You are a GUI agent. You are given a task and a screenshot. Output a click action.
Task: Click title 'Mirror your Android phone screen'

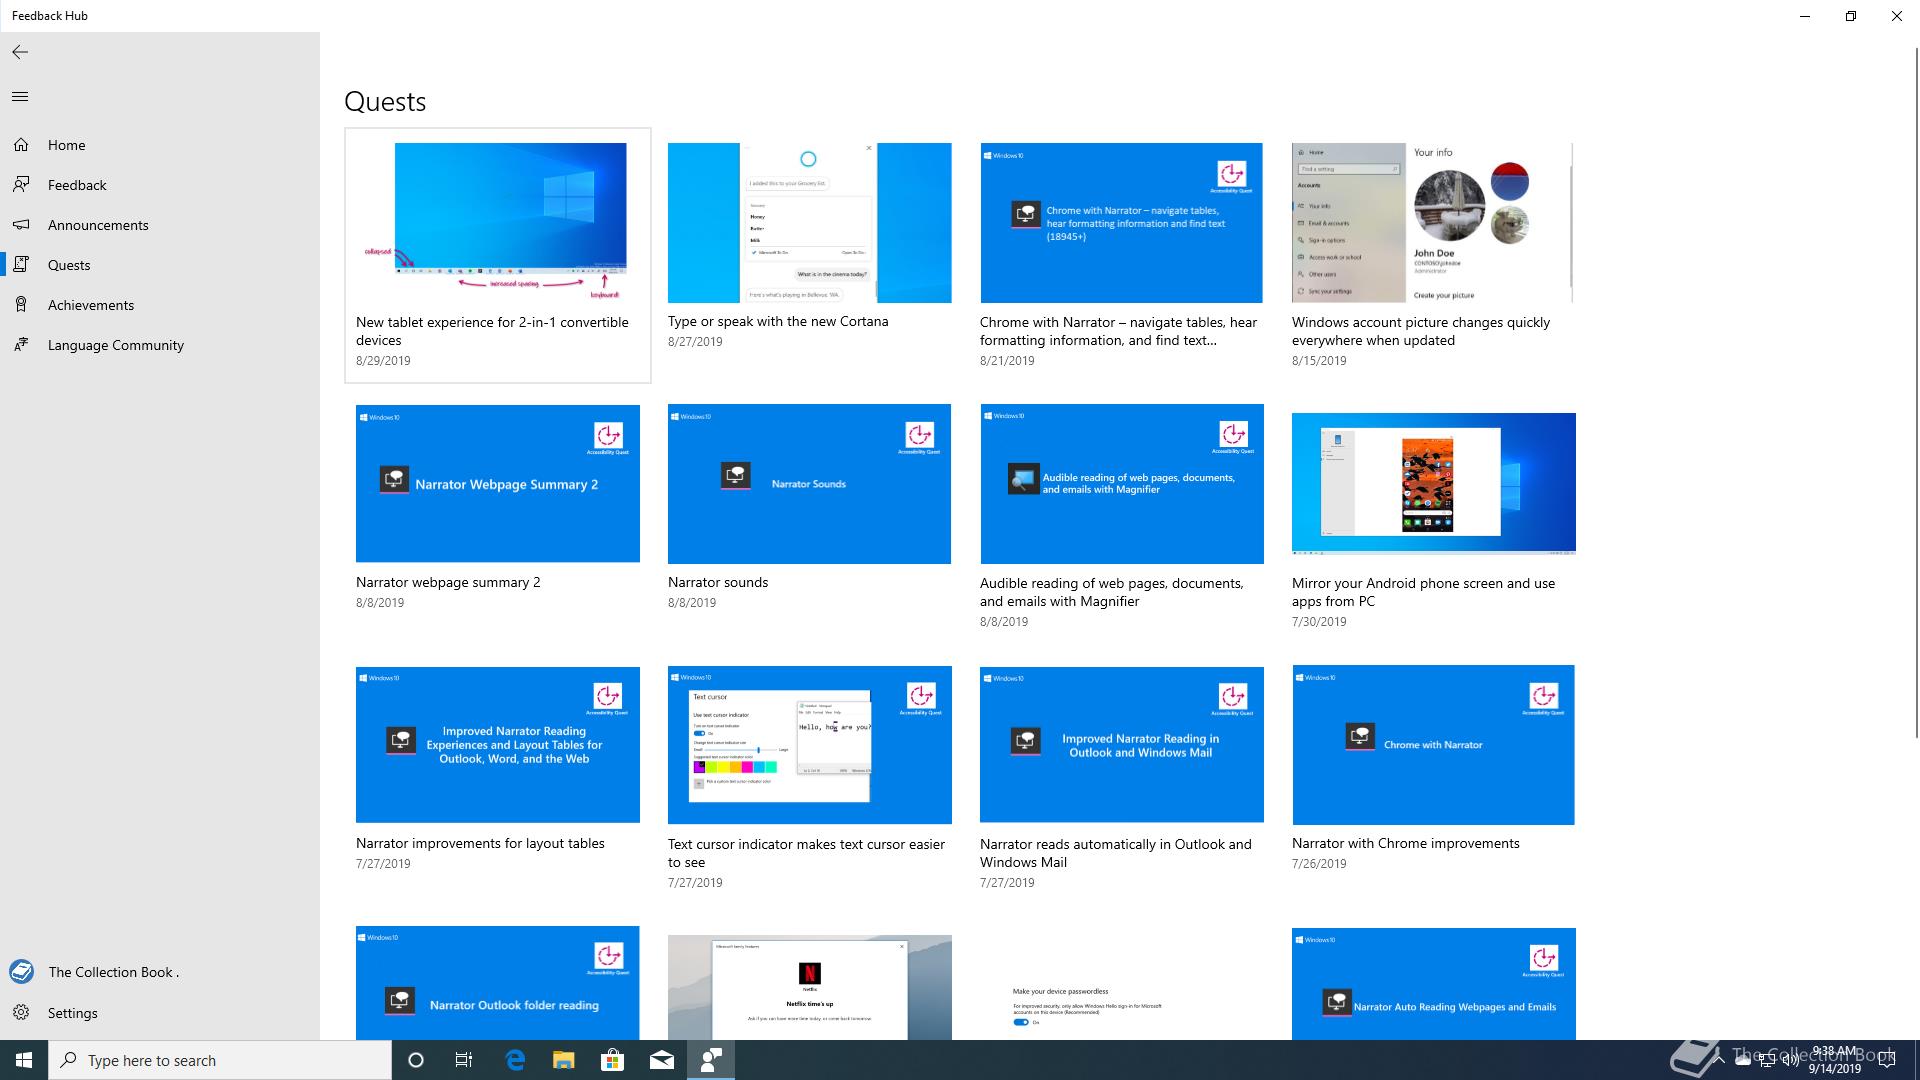[1424, 592]
